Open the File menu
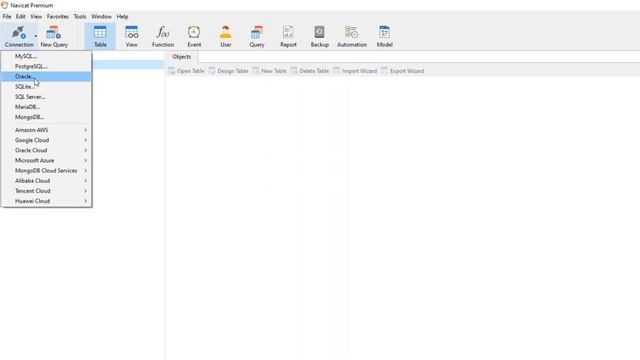 (x=7, y=16)
